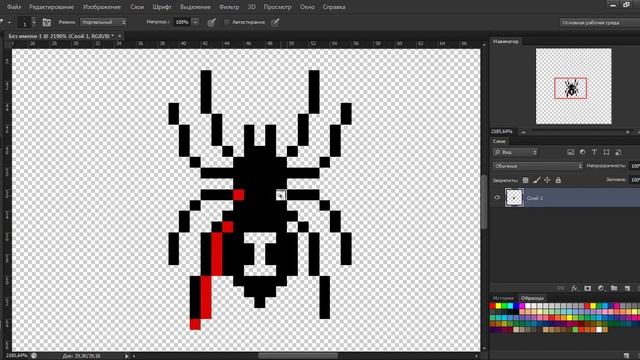Click the layer opacity value field
Viewport: 640px width, 360px height.
[635, 166]
